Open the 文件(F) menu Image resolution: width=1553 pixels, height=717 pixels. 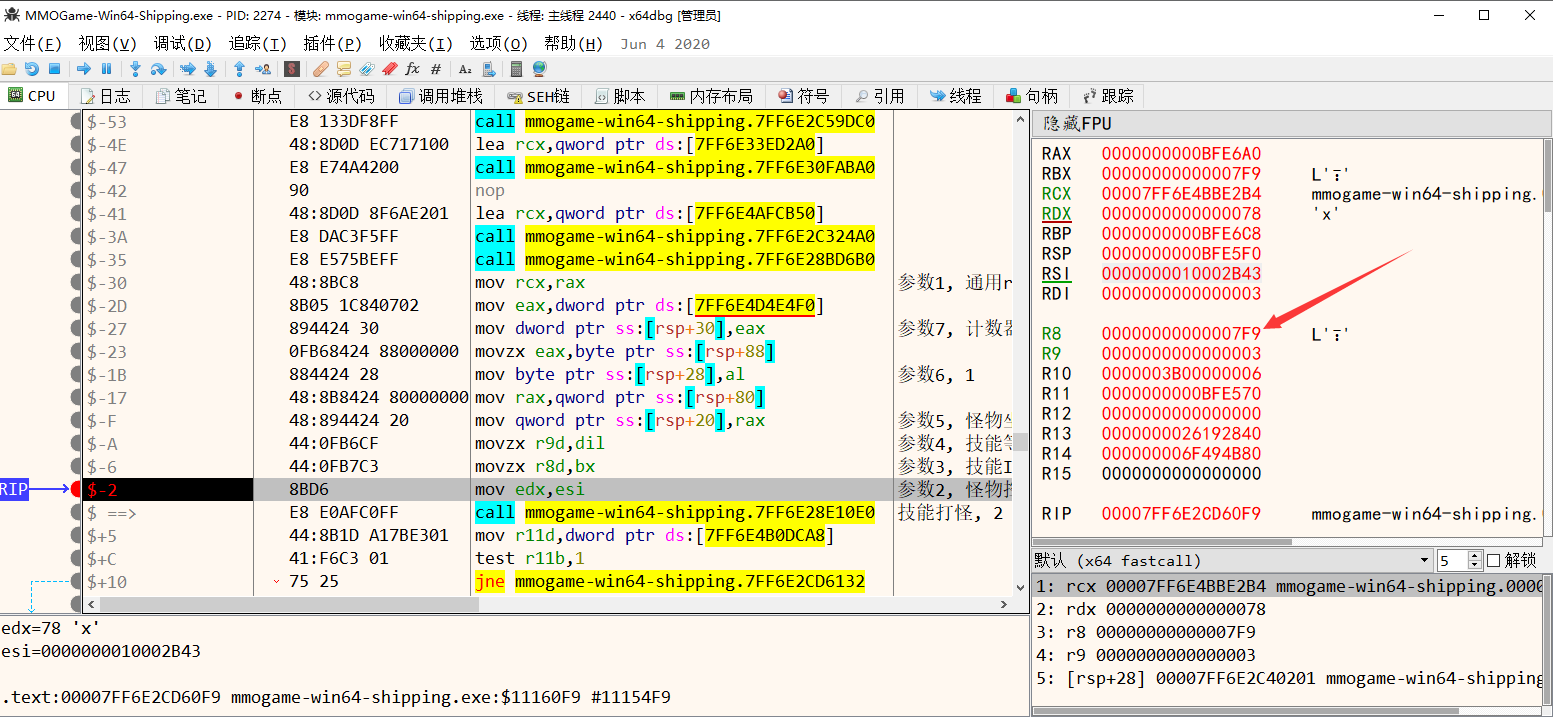(33, 44)
